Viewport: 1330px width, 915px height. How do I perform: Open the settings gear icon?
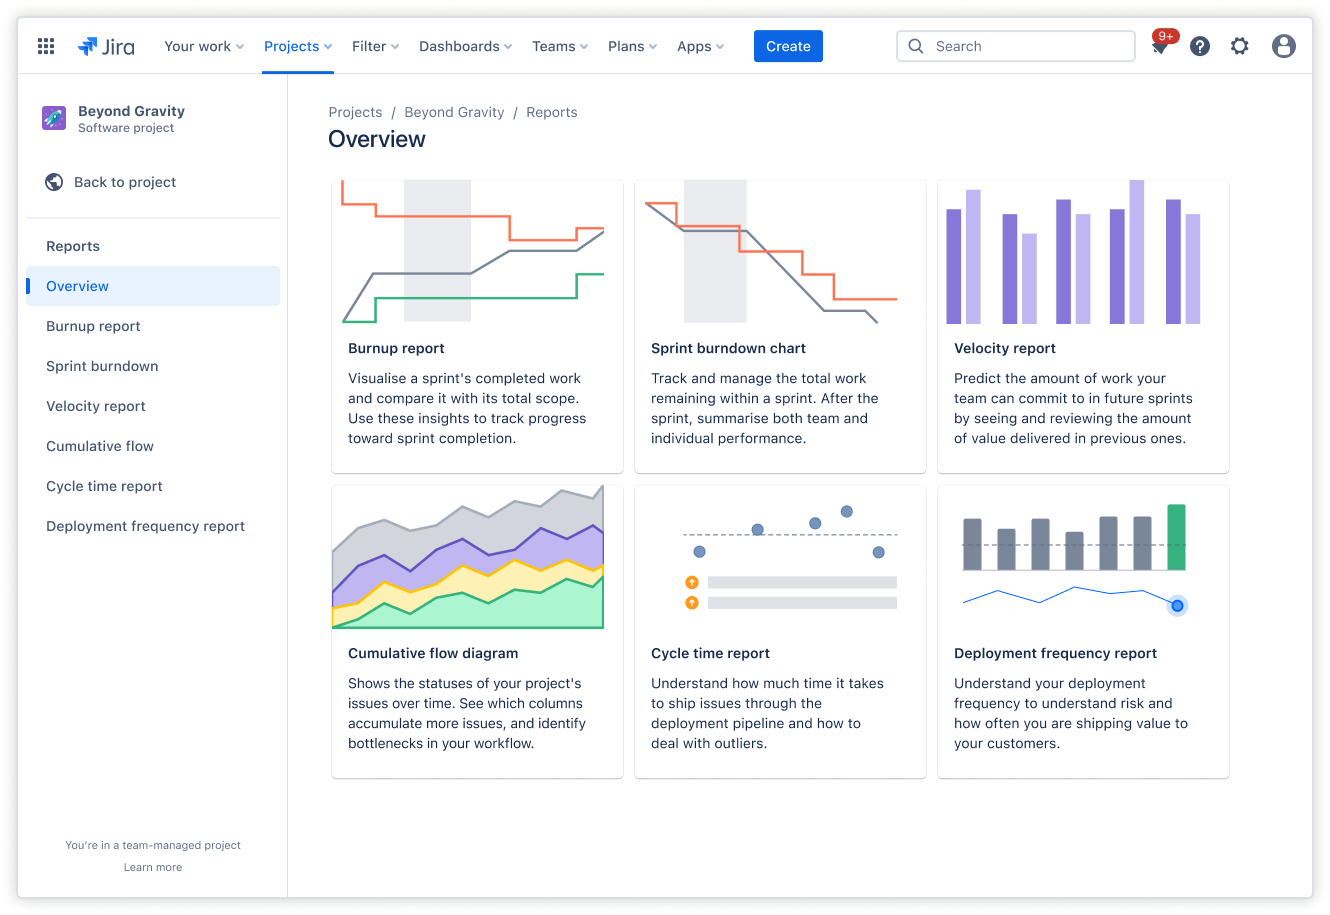pyautogui.click(x=1240, y=46)
